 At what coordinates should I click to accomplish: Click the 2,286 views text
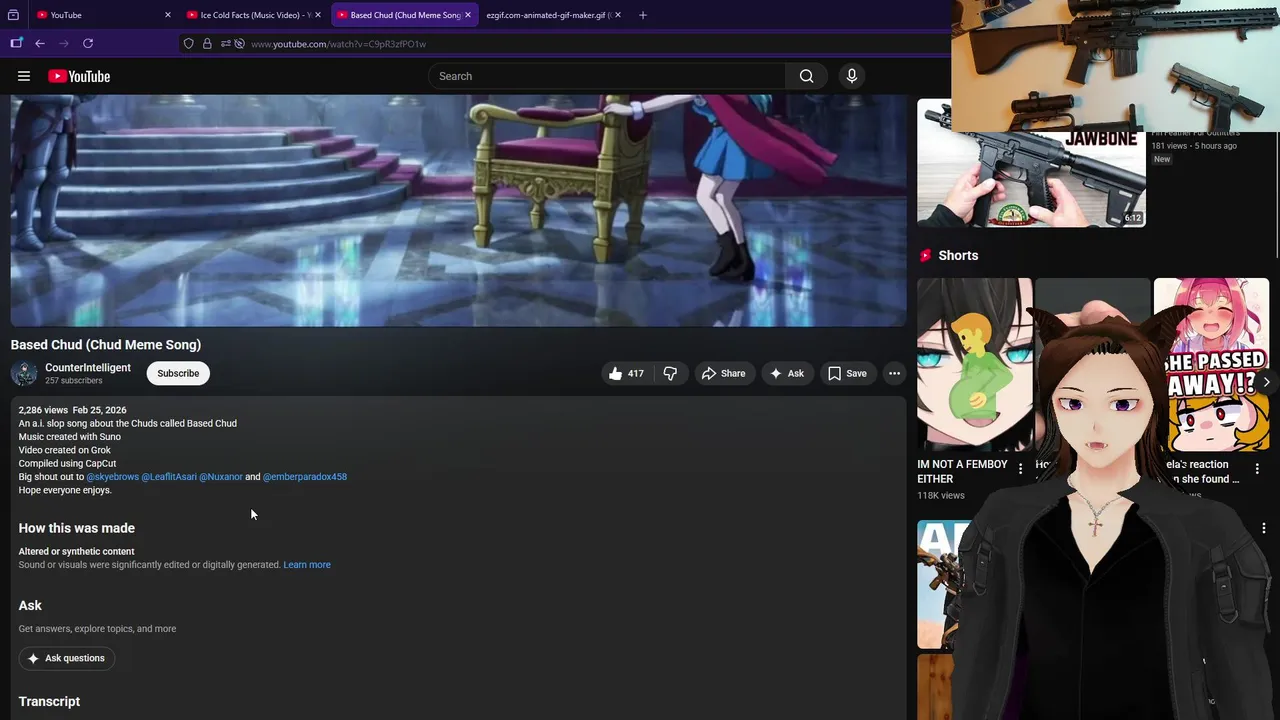pyautogui.click(x=43, y=410)
